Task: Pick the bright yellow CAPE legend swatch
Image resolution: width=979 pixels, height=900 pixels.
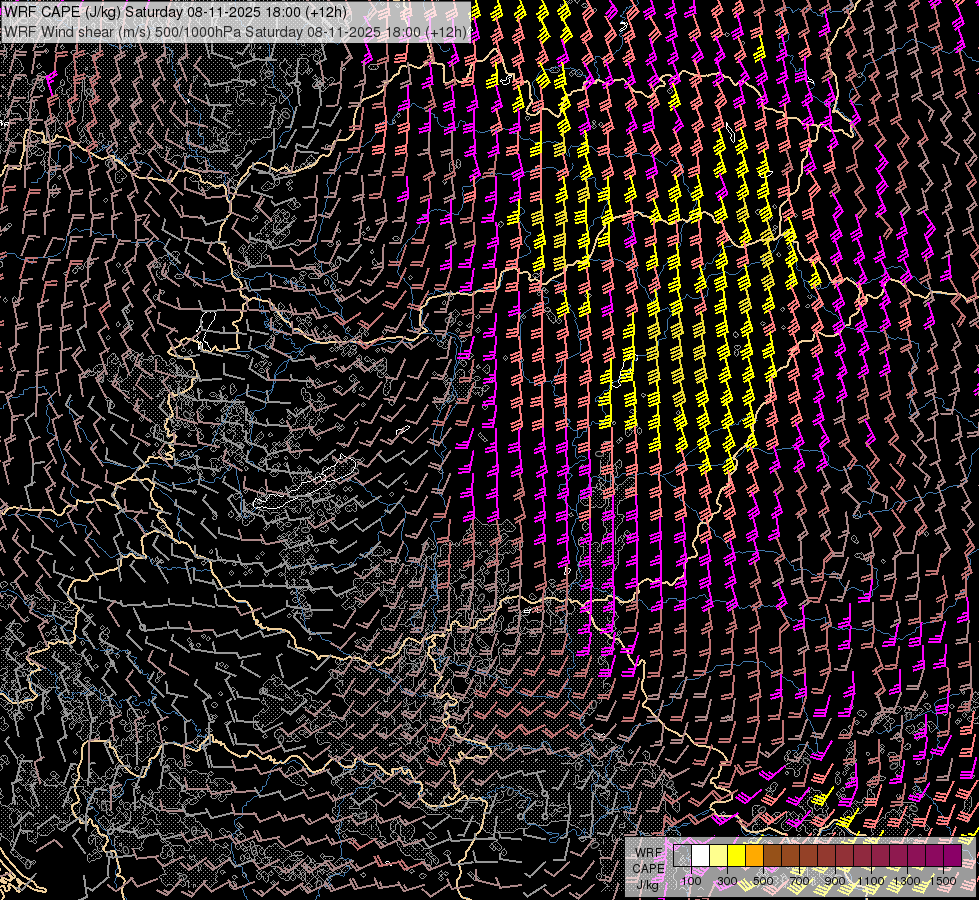Action: point(736,856)
